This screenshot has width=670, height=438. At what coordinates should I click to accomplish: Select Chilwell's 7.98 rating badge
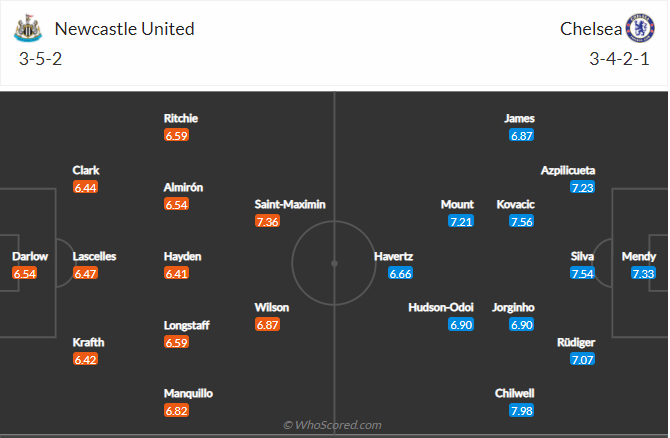click(521, 411)
